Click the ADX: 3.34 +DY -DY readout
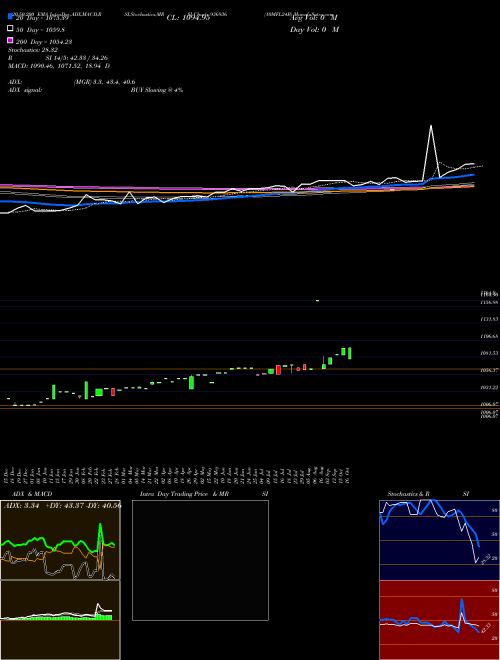 [62, 506]
